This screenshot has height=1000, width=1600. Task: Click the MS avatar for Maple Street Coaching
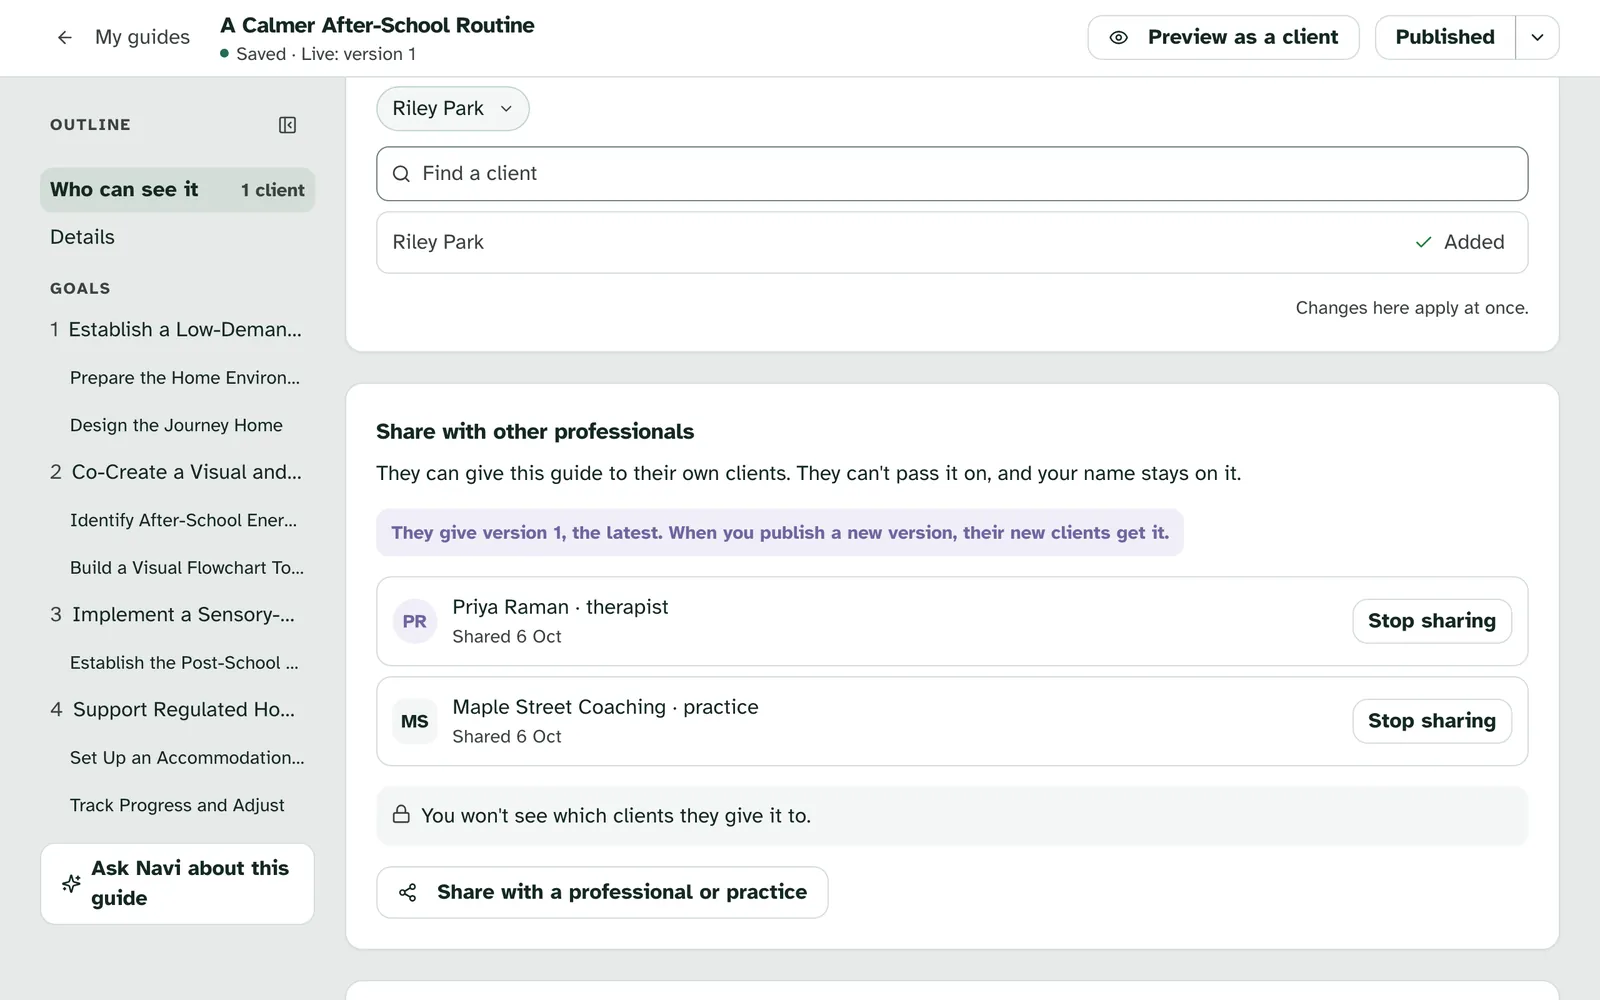(414, 721)
